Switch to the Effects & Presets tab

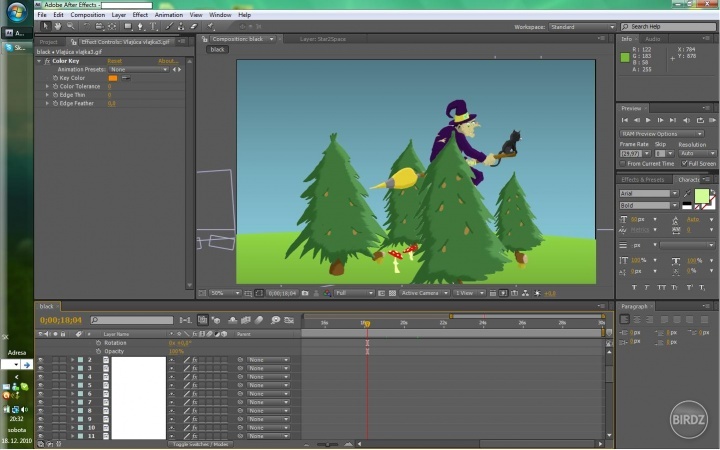coord(642,180)
